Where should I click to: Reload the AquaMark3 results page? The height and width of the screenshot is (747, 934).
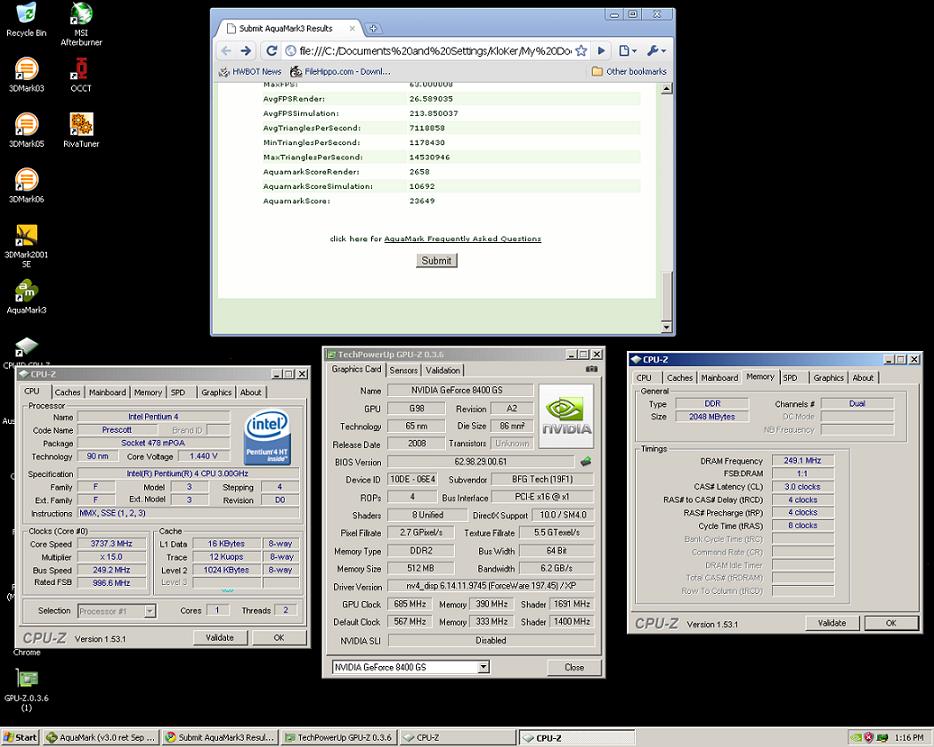tap(272, 51)
